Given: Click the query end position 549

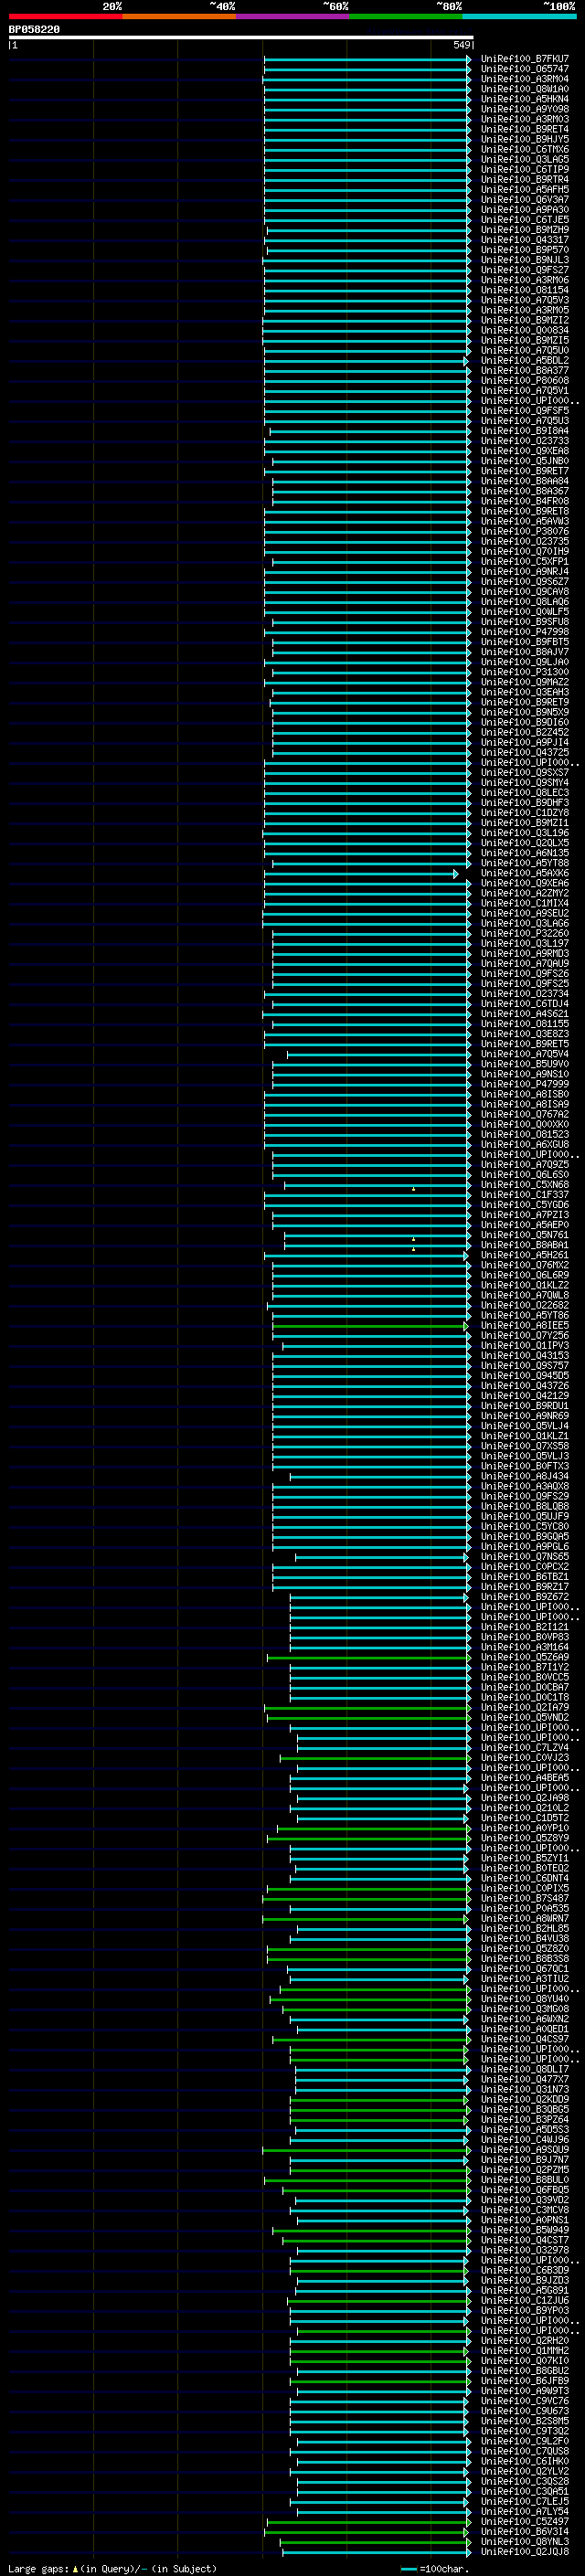Looking at the screenshot, I should coord(461,45).
